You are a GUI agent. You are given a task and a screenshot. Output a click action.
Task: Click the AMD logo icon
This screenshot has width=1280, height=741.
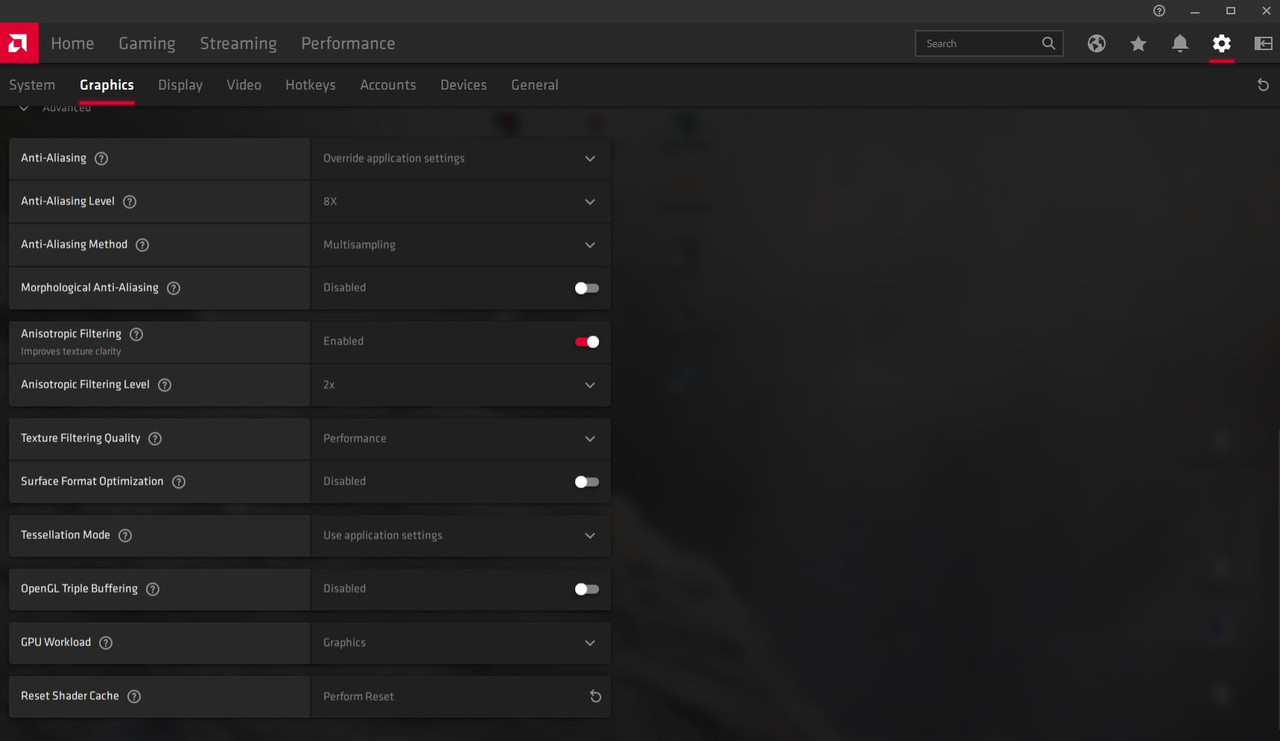19,43
